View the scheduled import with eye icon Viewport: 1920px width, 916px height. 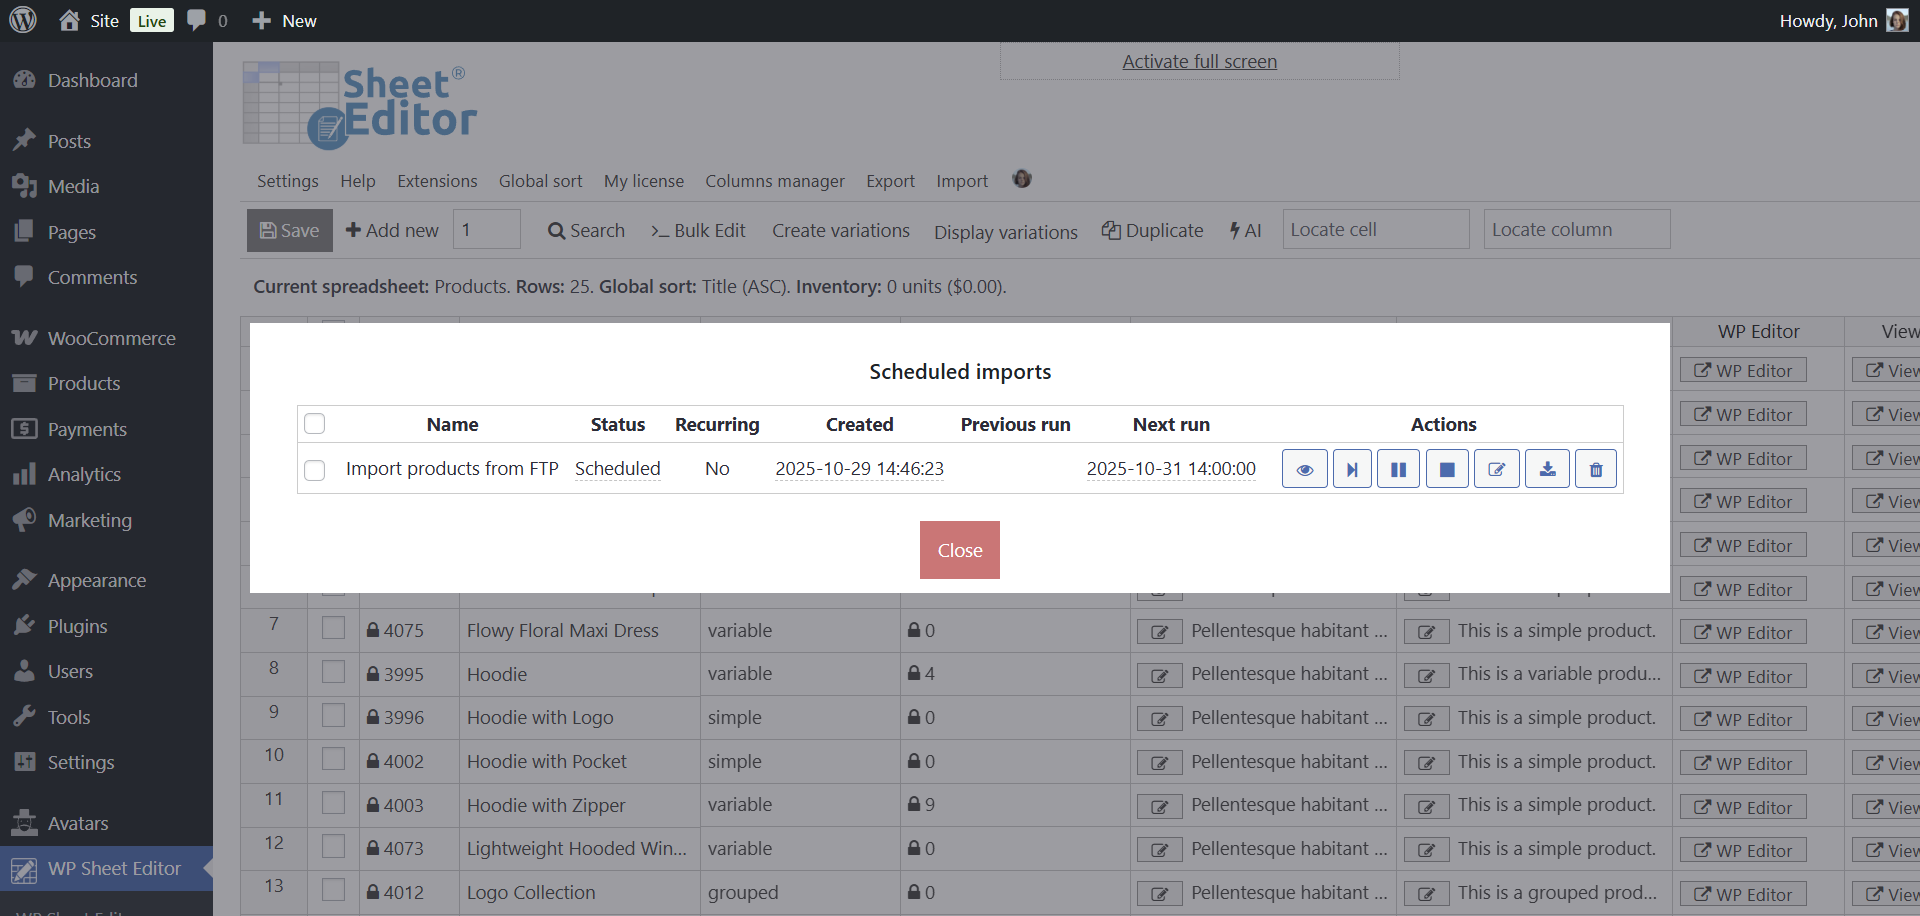click(1304, 469)
